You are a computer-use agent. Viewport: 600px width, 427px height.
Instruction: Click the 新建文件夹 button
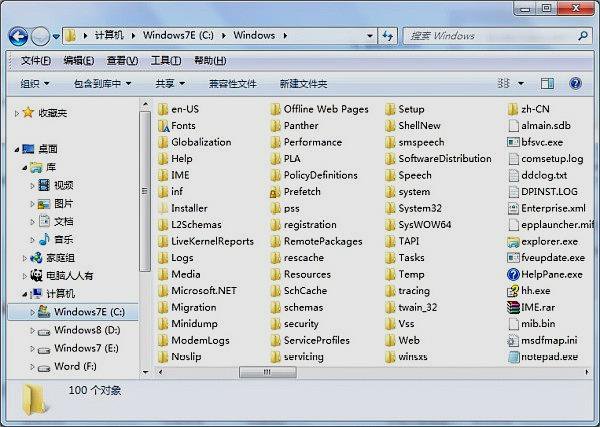coord(303,83)
